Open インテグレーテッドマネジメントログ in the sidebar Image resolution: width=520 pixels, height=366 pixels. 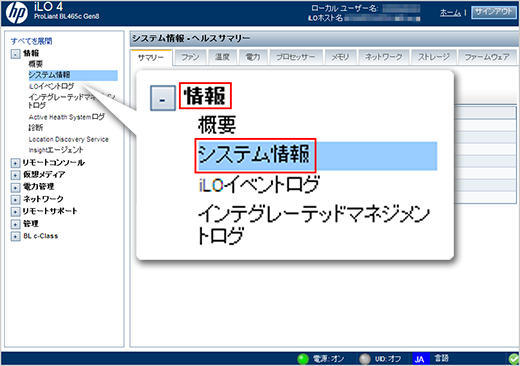(72, 101)
